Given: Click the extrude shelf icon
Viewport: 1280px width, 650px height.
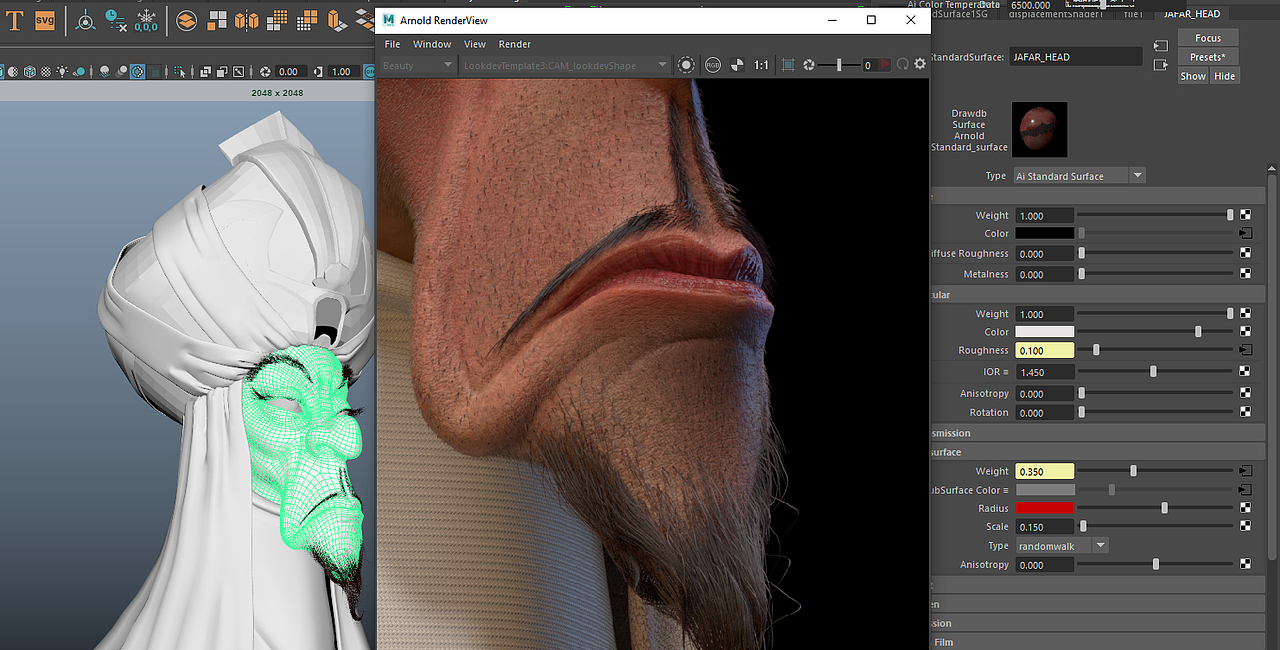Looking at the screenshot, I should click(x=337, y=21).
